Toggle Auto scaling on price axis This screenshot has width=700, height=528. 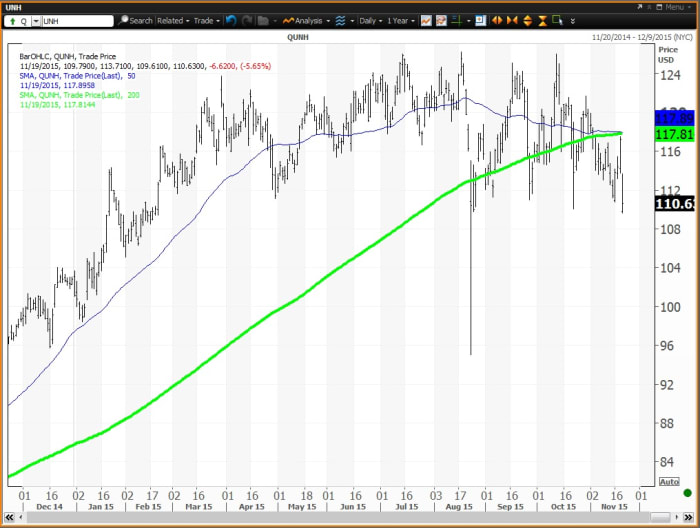[x=669, y=481]
